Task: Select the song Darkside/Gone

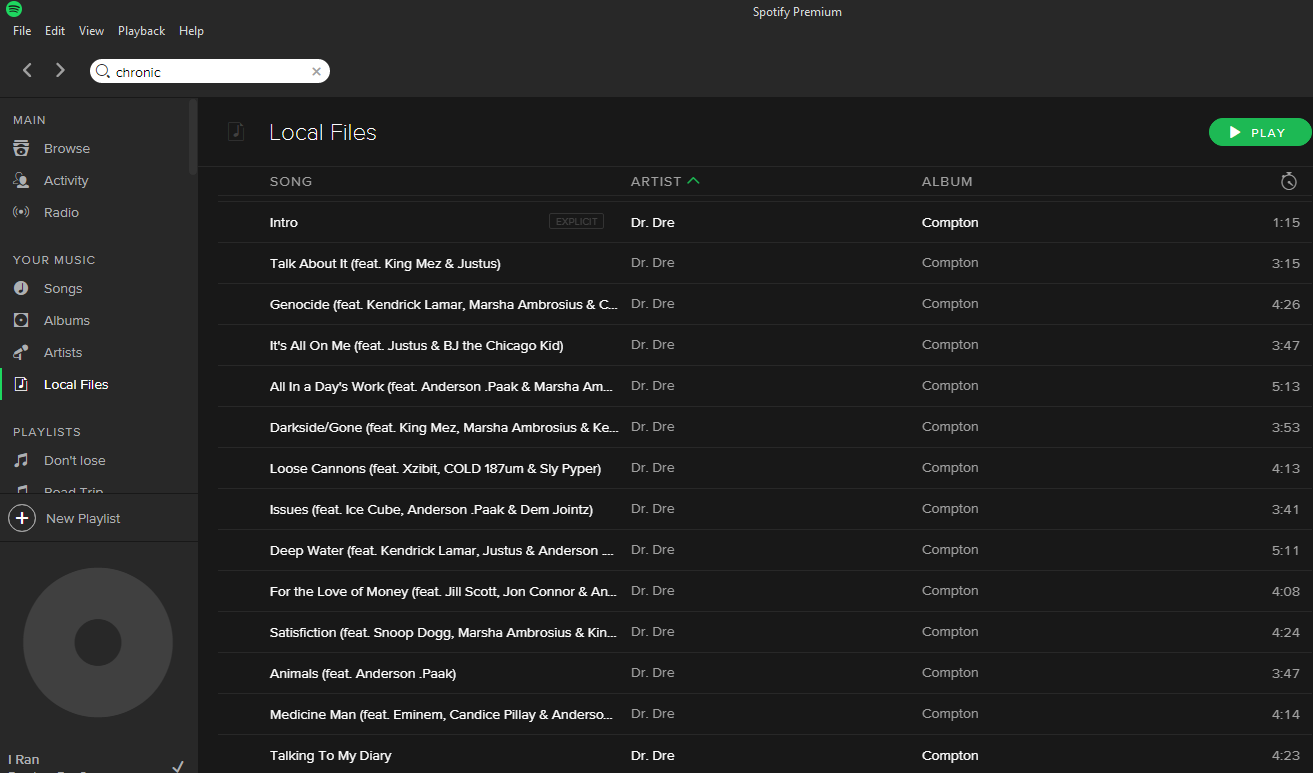Action: [x=444, y=428]
